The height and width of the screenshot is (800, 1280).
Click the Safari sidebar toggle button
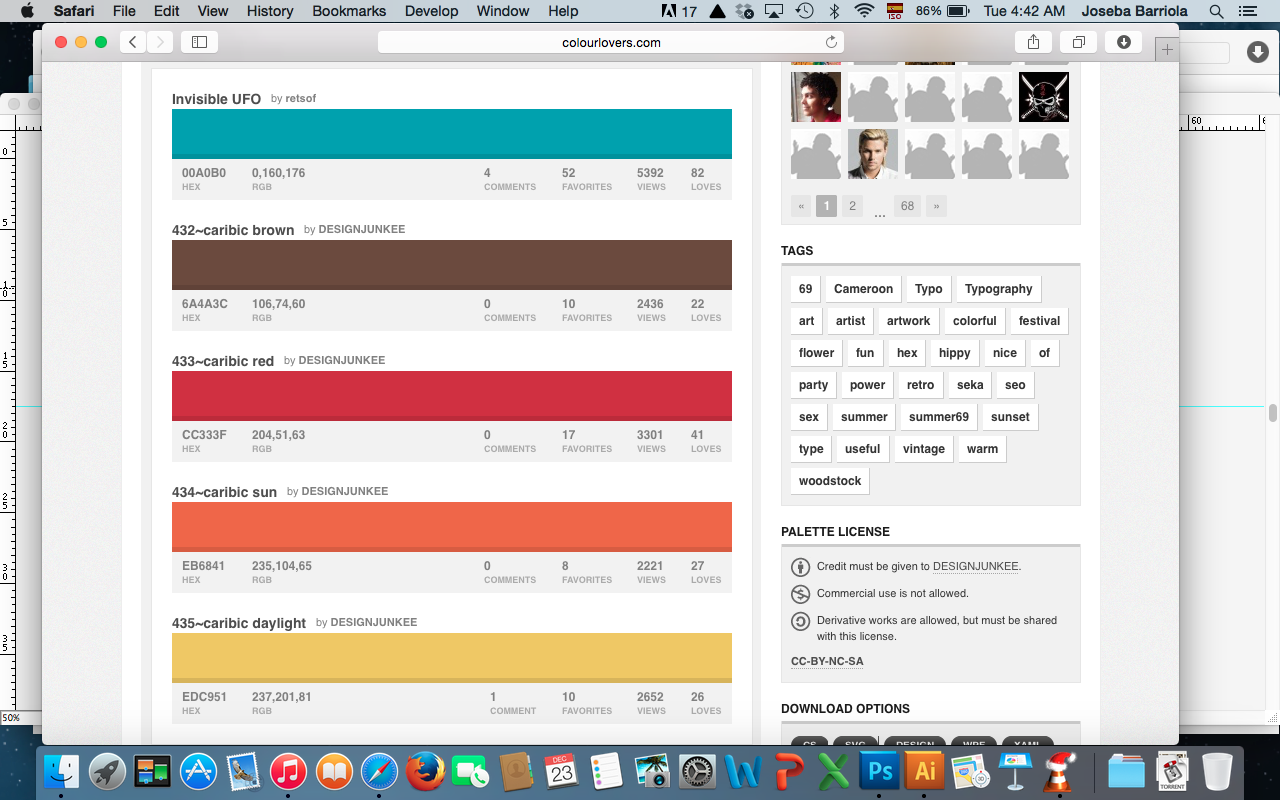(199, 42)
